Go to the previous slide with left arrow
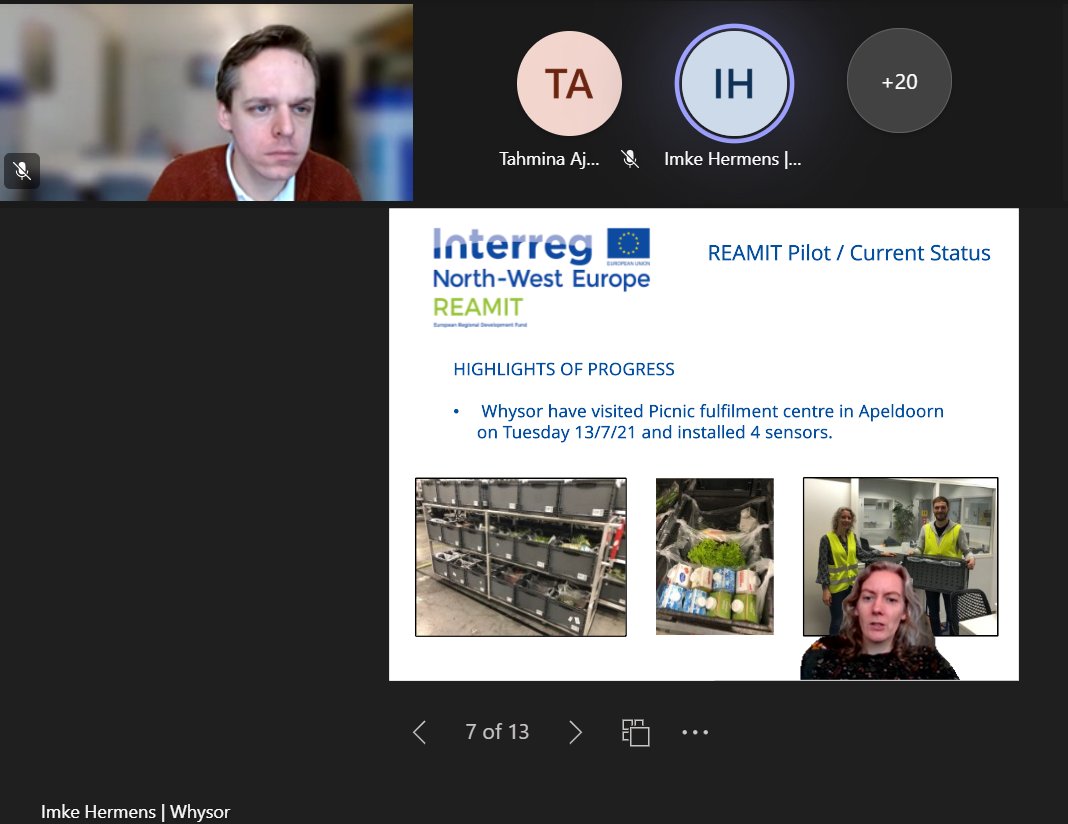The width and height of the screenshot is (1068, 824). 420,733
